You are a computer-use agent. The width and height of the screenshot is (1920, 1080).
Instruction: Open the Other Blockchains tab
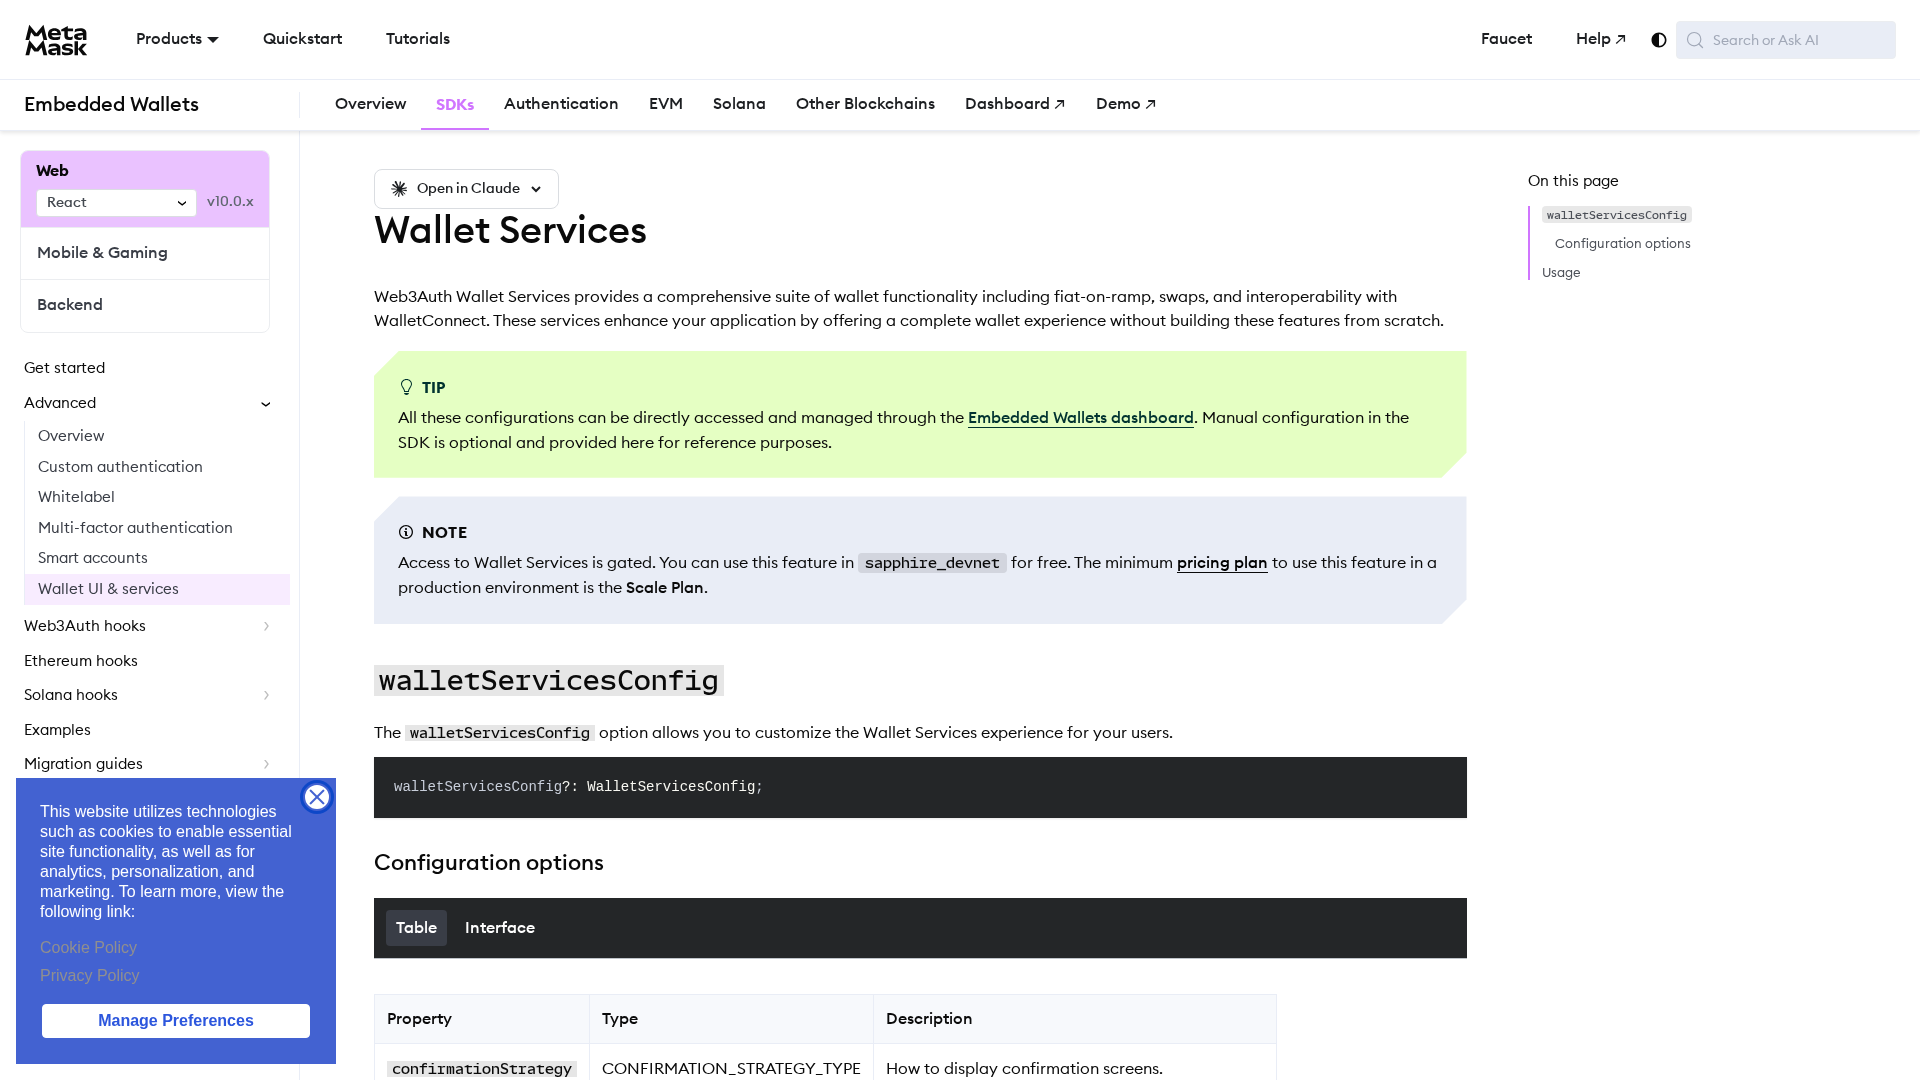pyautogui.click(x=865, y=104)
